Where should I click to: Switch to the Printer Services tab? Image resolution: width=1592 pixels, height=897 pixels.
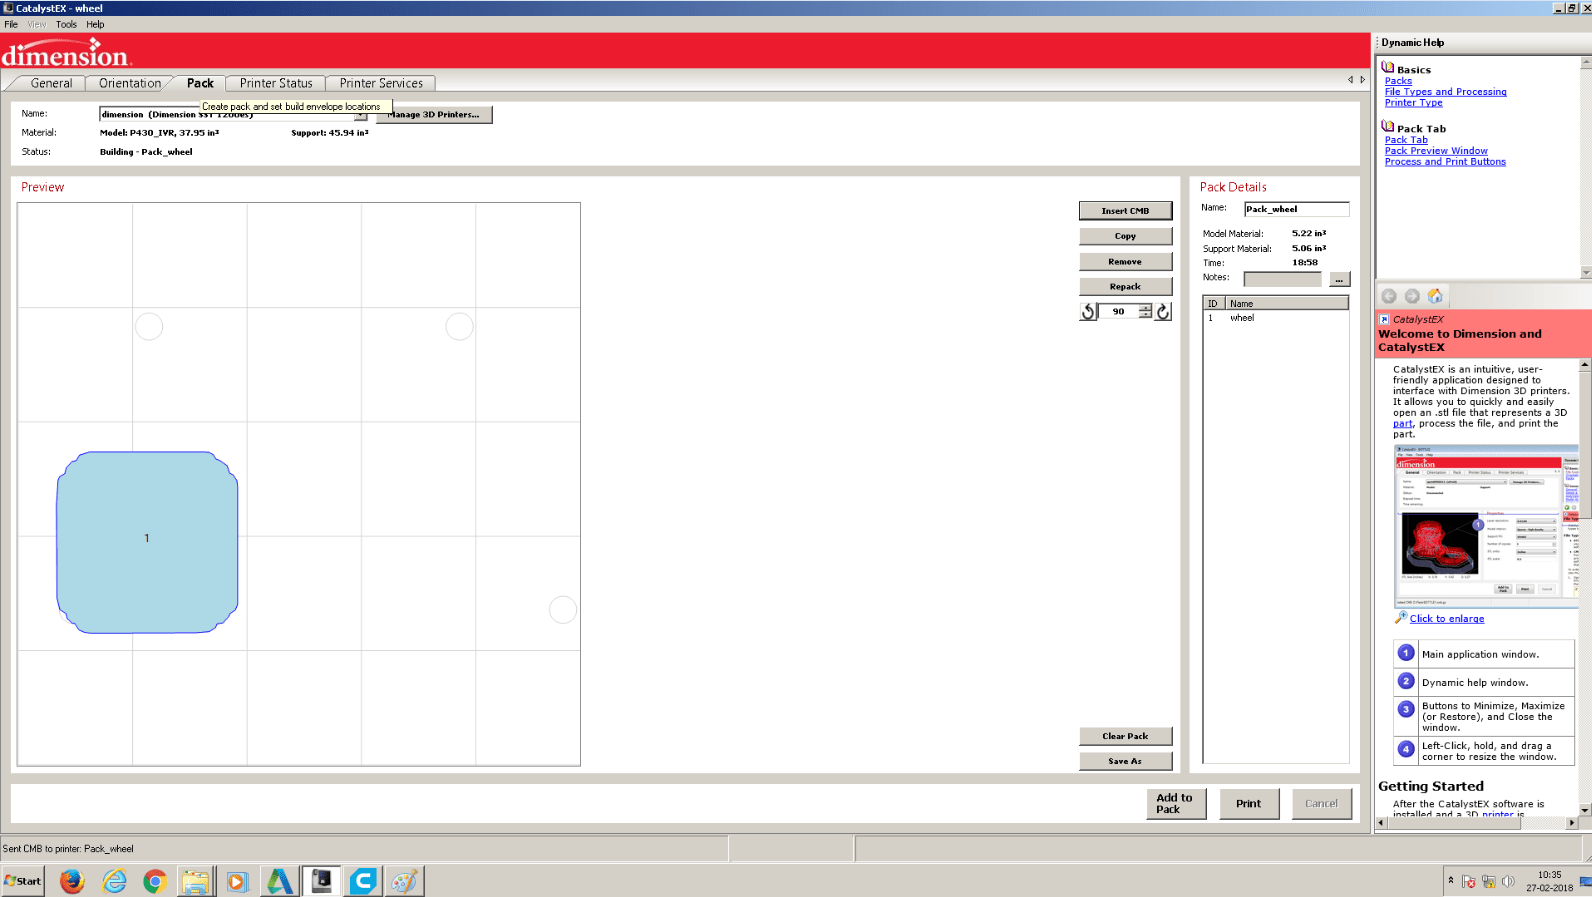381,83
